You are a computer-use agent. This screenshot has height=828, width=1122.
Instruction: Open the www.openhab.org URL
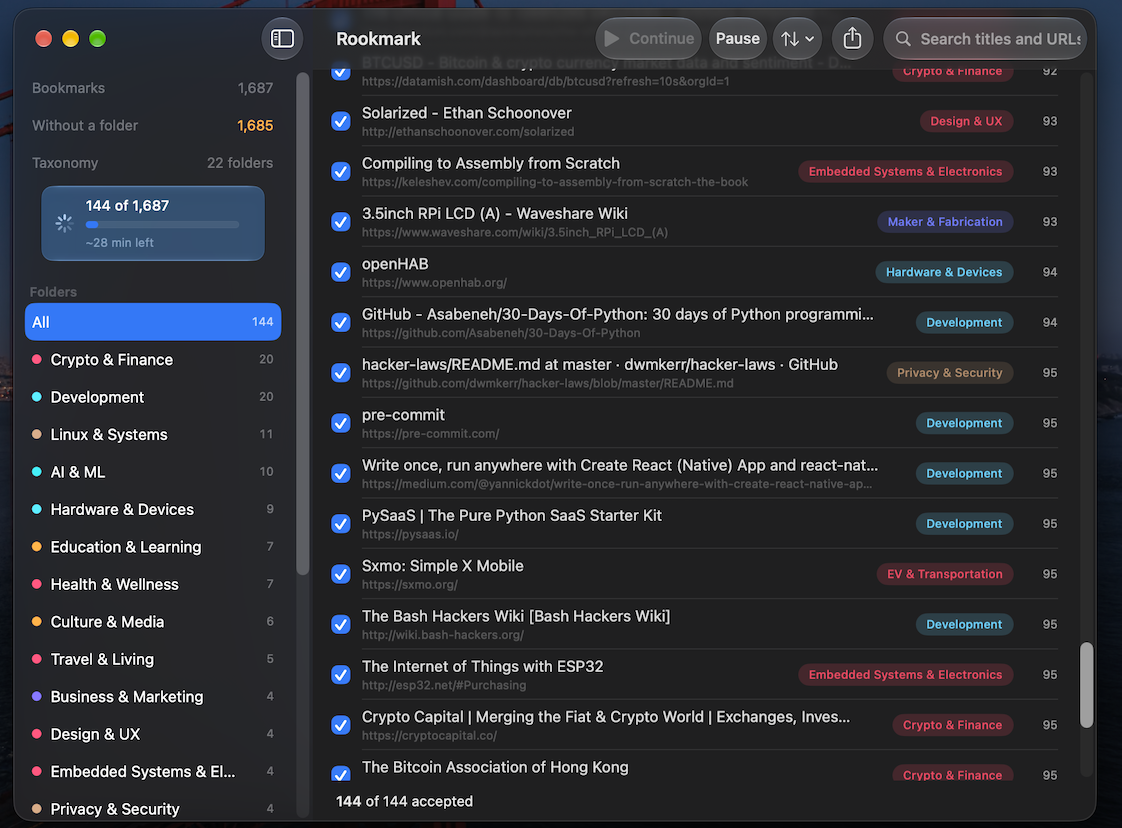pyautogui.click(x=434, y=283)
